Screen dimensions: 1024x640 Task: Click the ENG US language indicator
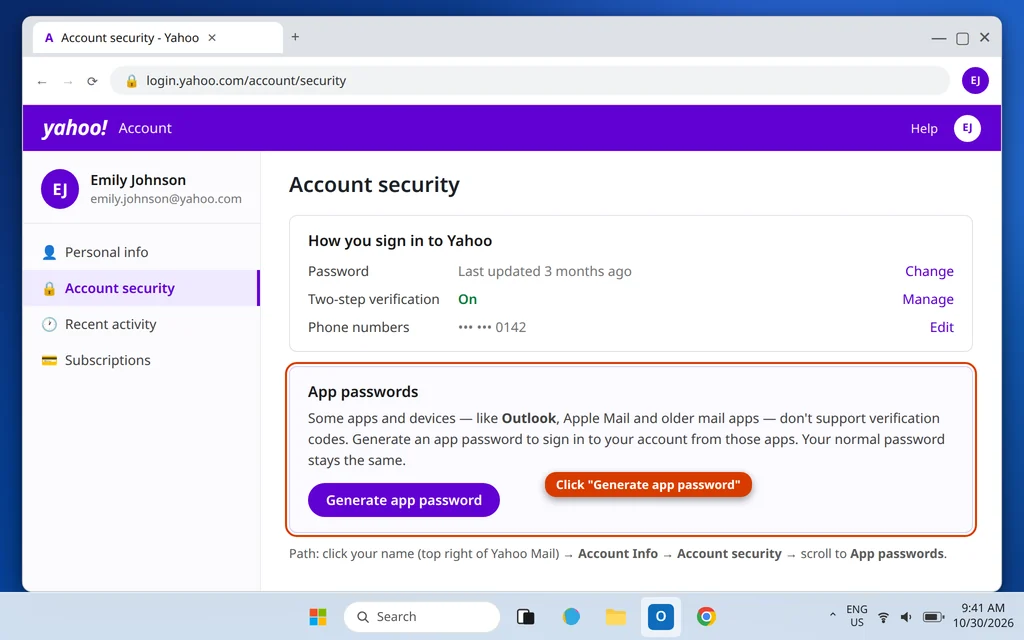[857, 616]
